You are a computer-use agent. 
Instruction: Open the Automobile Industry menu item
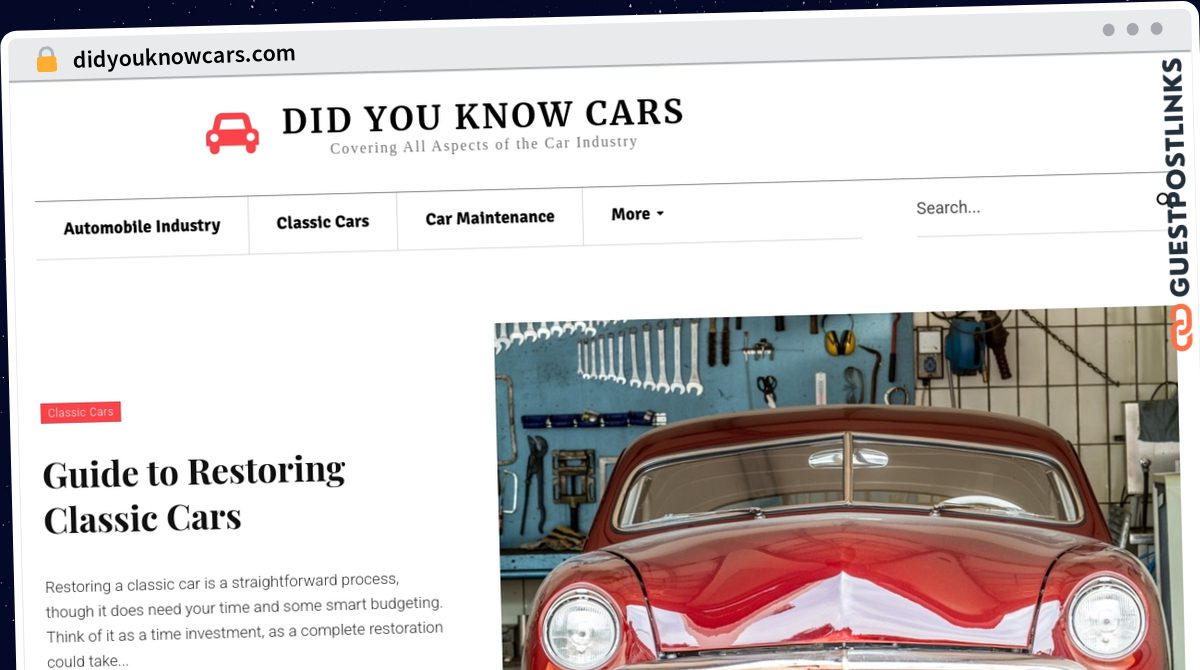142,227
